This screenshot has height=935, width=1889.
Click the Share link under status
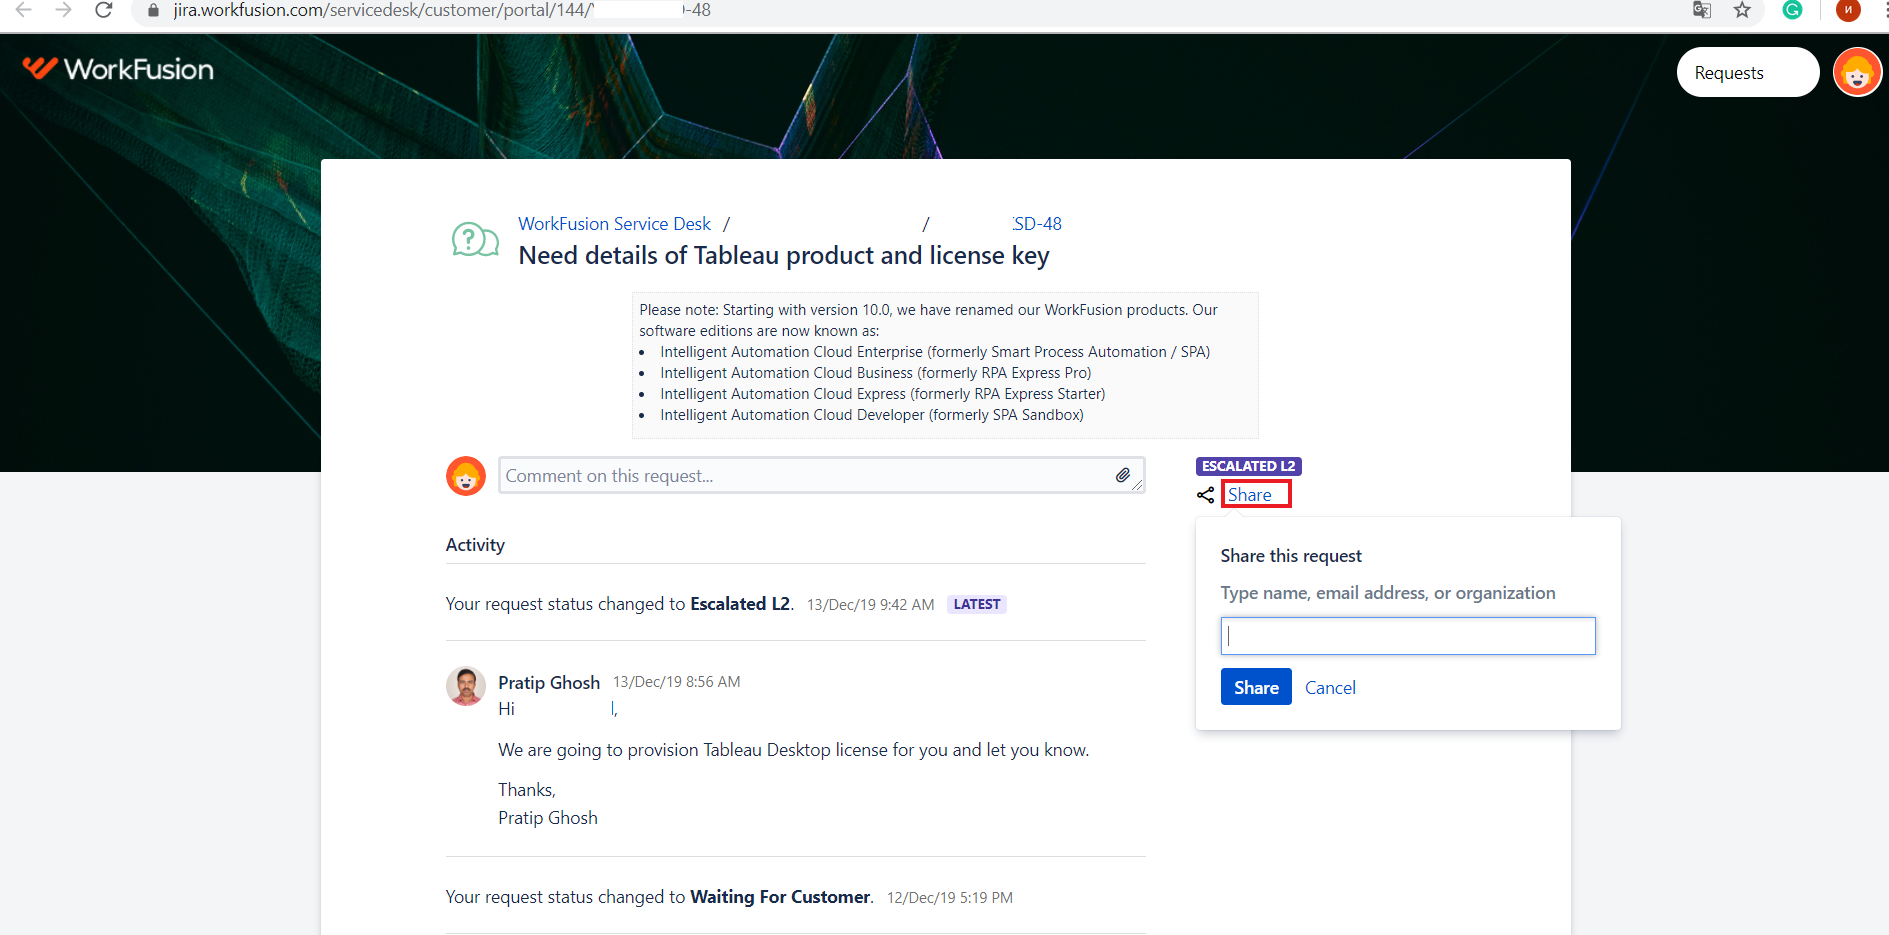[1250, 495]
